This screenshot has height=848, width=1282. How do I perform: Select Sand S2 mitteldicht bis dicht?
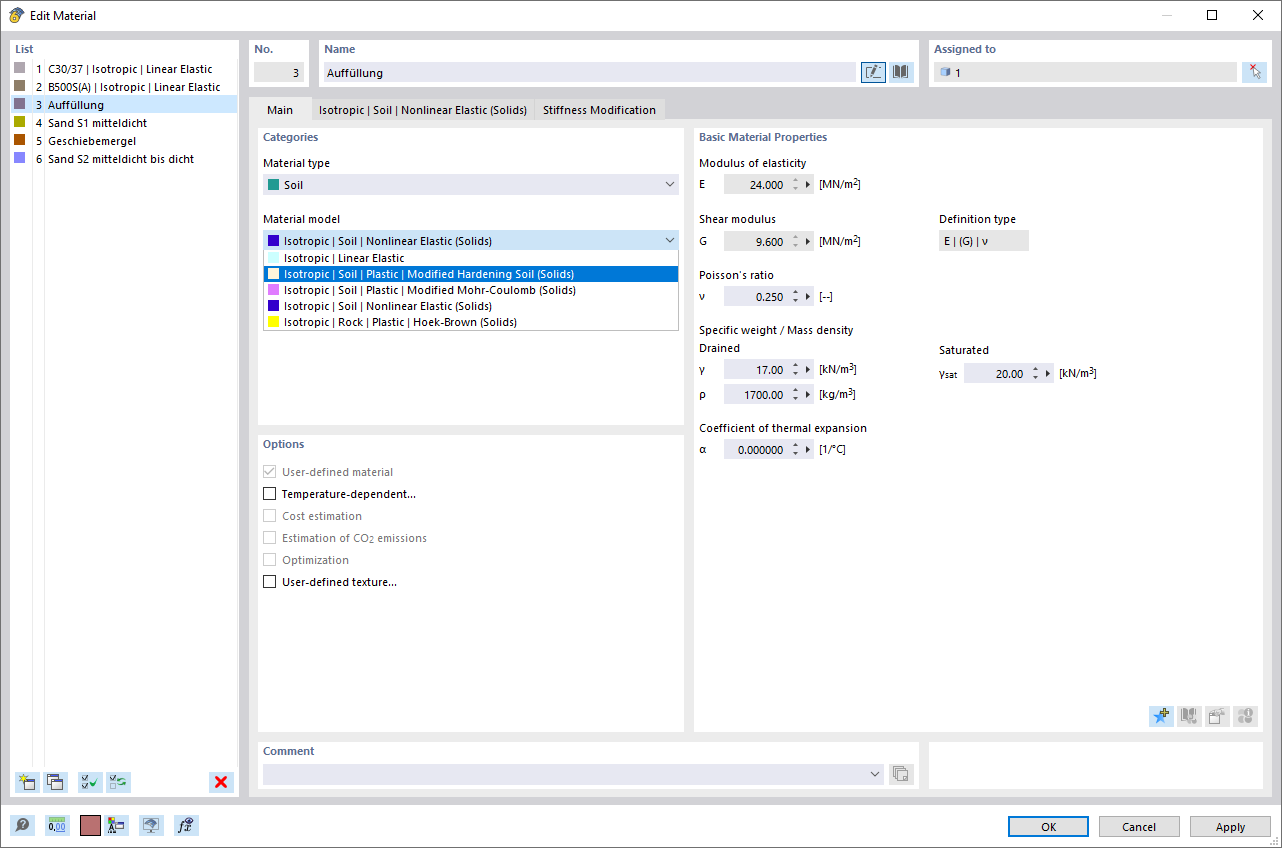pyautogui.click(x=124, y=159)
